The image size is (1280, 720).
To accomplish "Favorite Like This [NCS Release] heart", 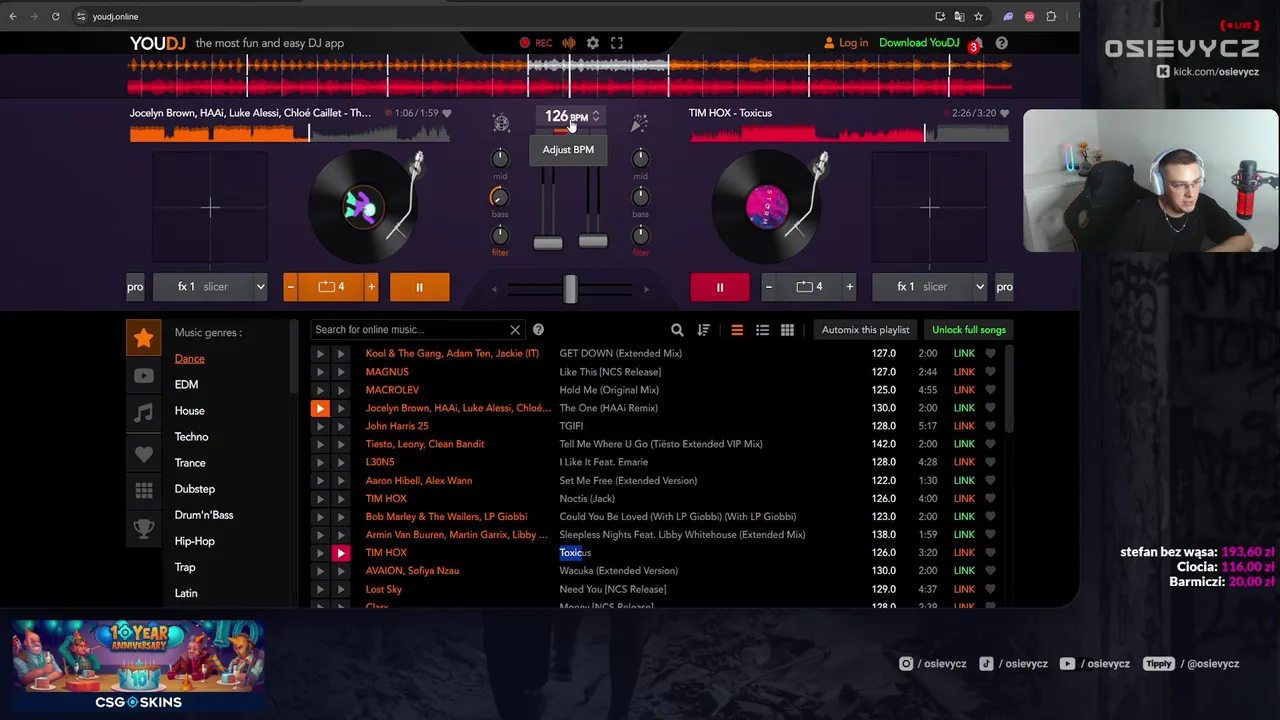I will 990,372.
